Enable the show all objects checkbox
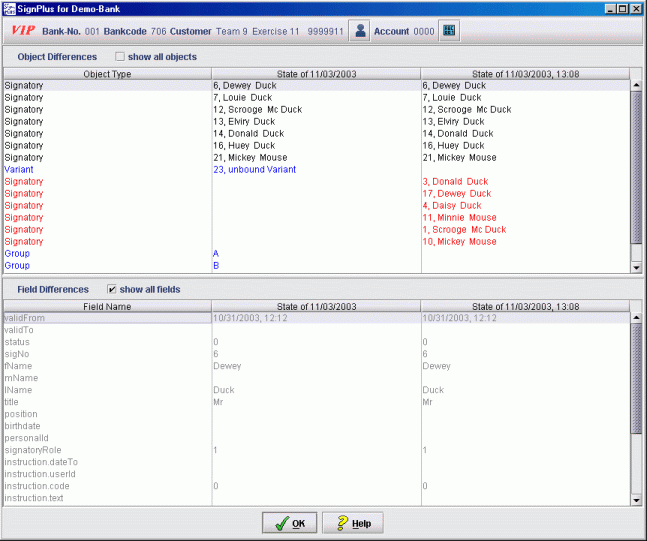 (121, 57)
